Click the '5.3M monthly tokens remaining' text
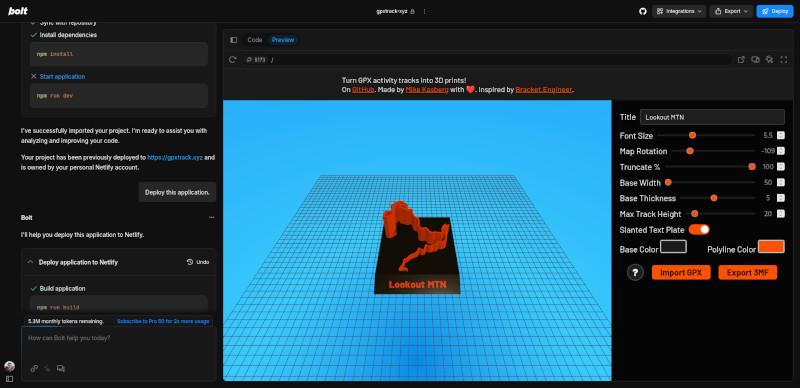Viewport: 800px width, 388px height. 66,321
